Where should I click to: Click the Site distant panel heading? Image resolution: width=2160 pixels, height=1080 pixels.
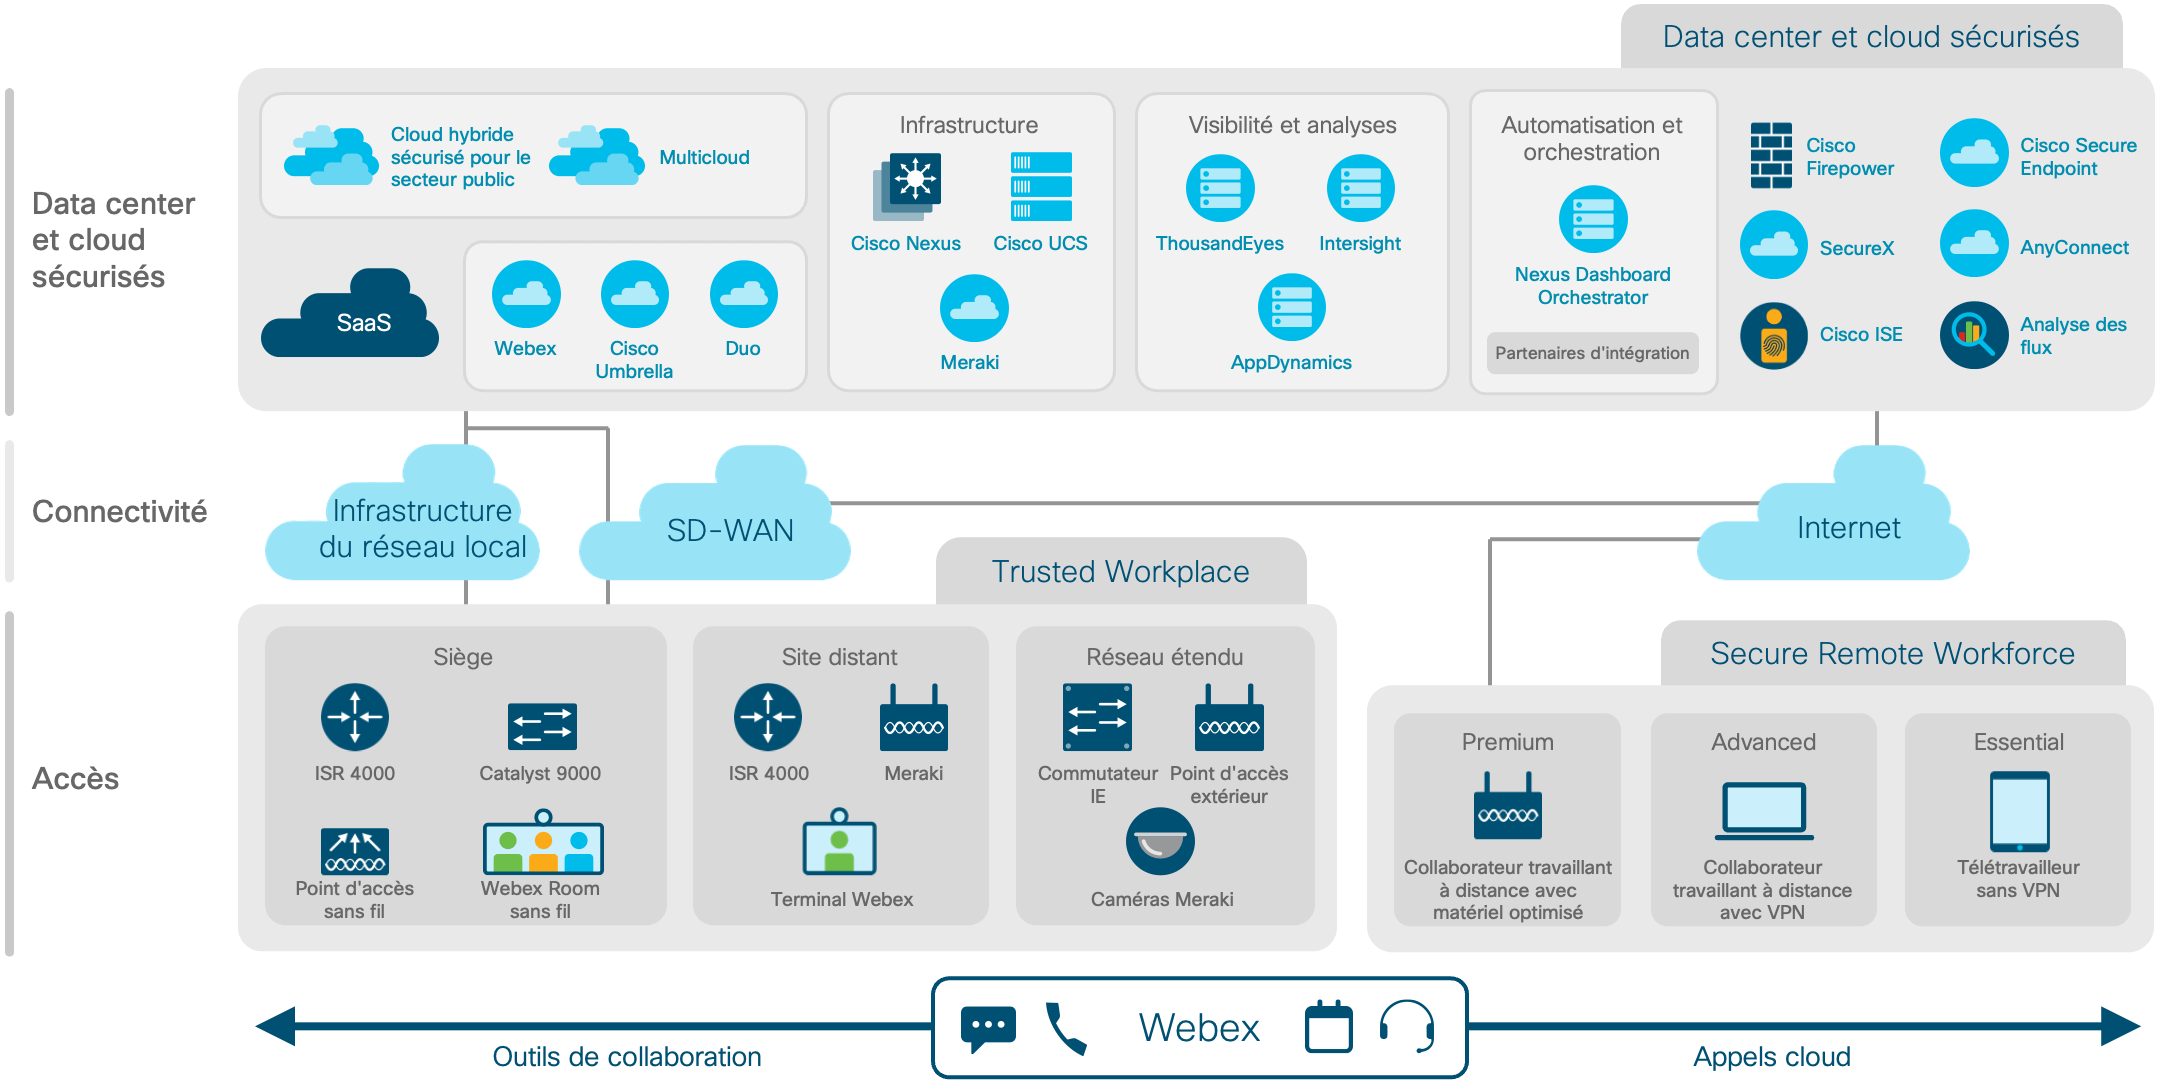click(x=840, y=657)
